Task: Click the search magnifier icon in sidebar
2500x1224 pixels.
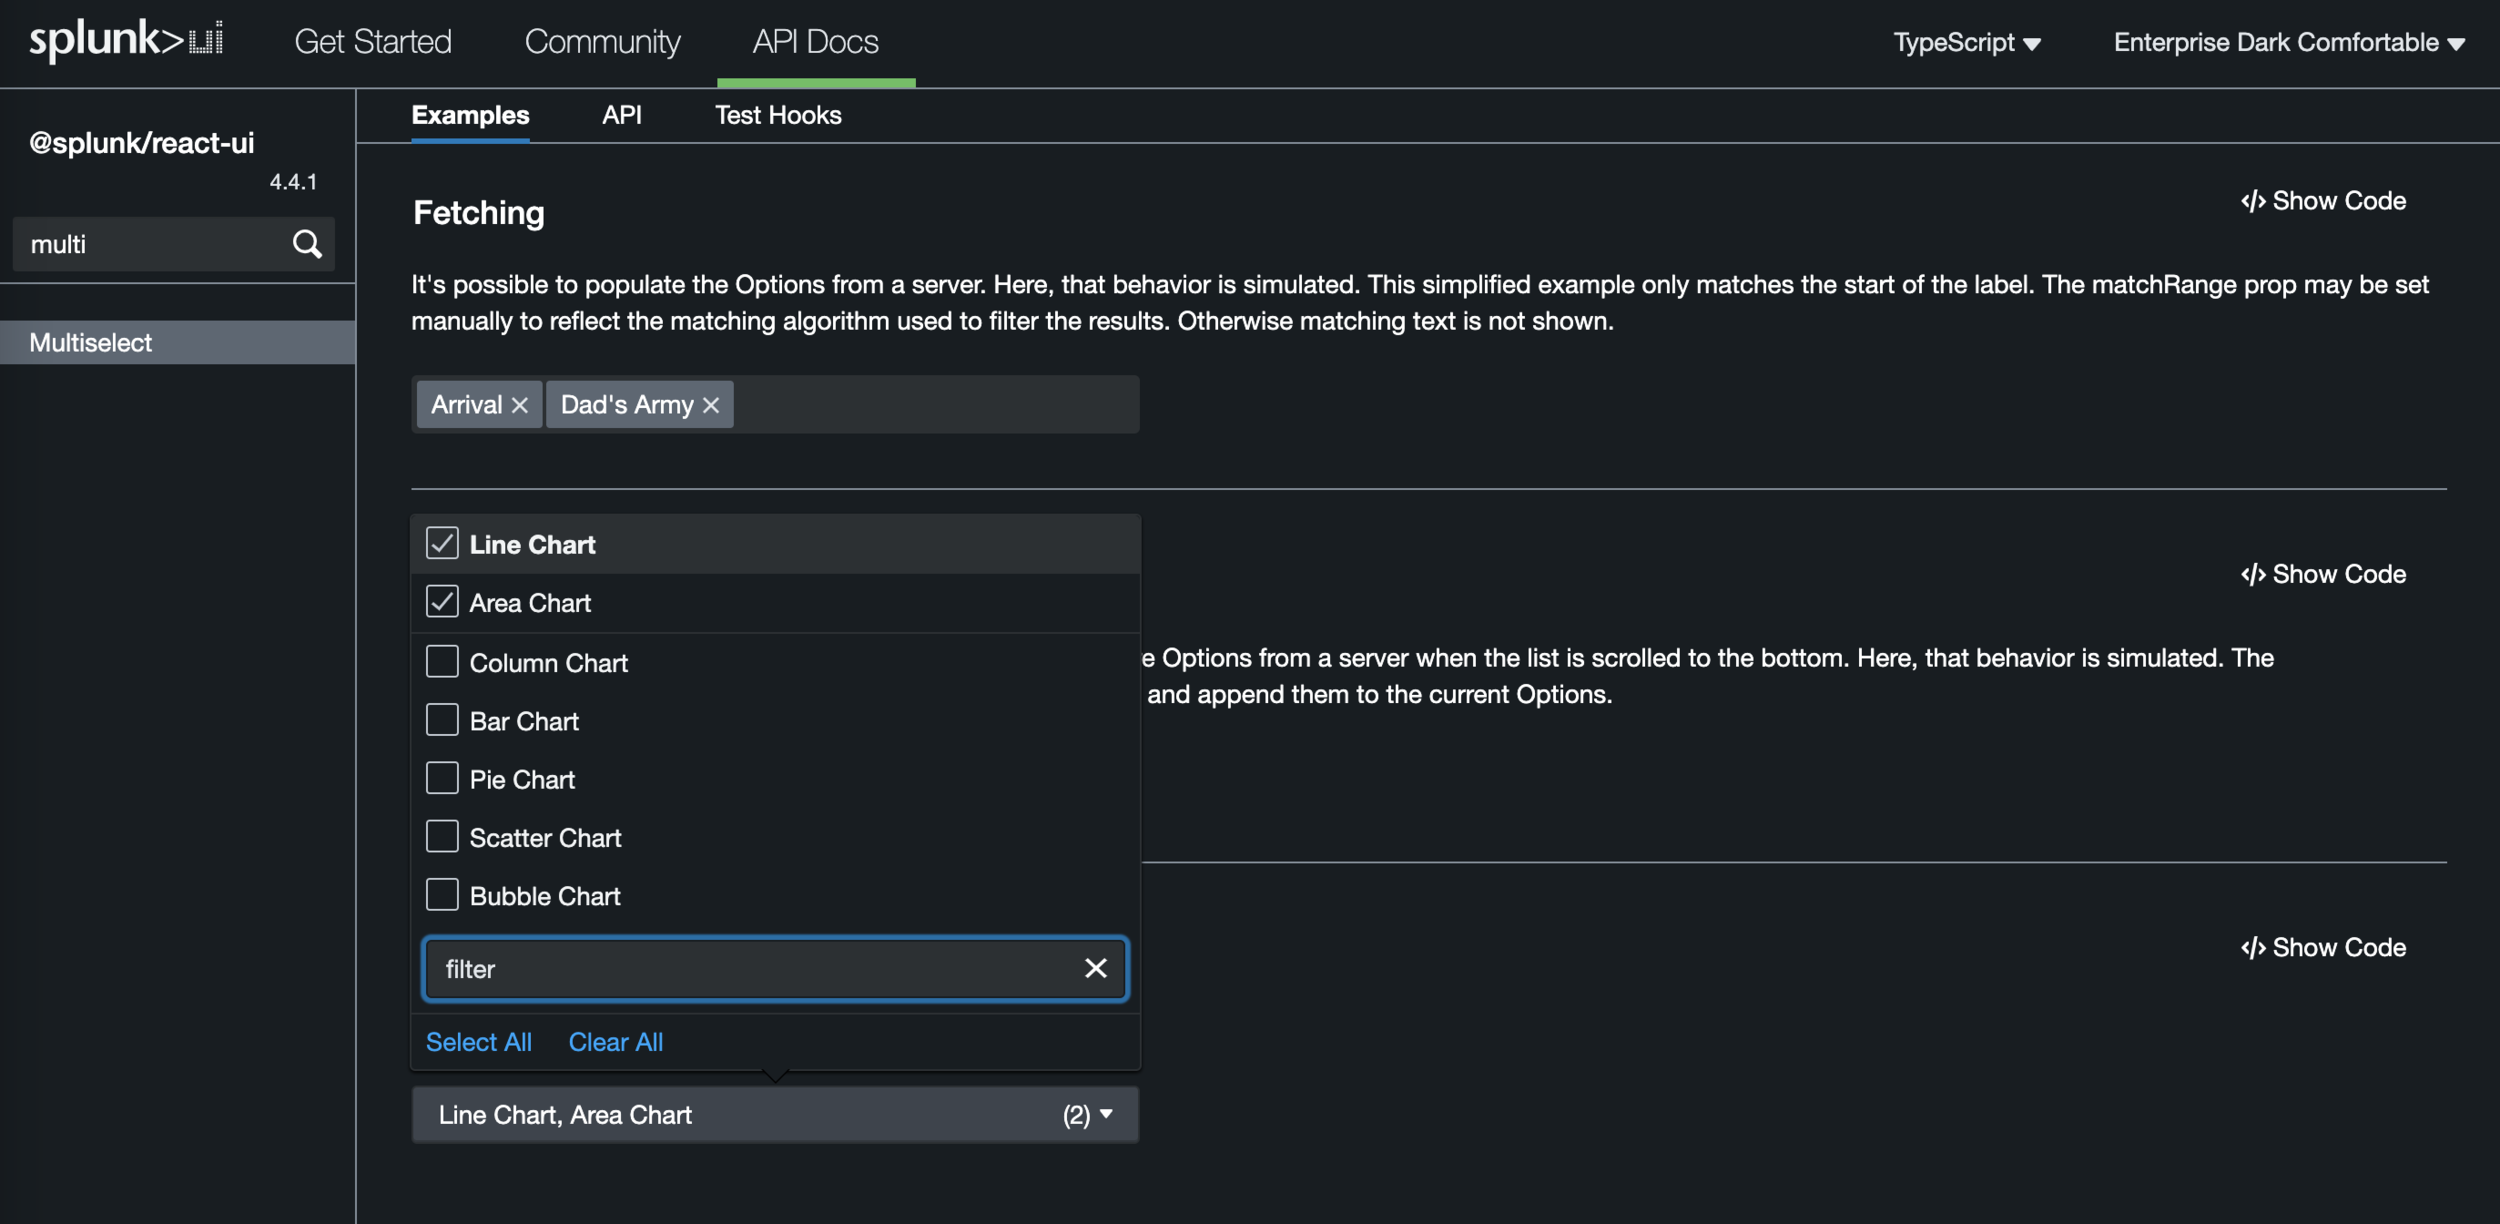Action: [x=307, y=244]
